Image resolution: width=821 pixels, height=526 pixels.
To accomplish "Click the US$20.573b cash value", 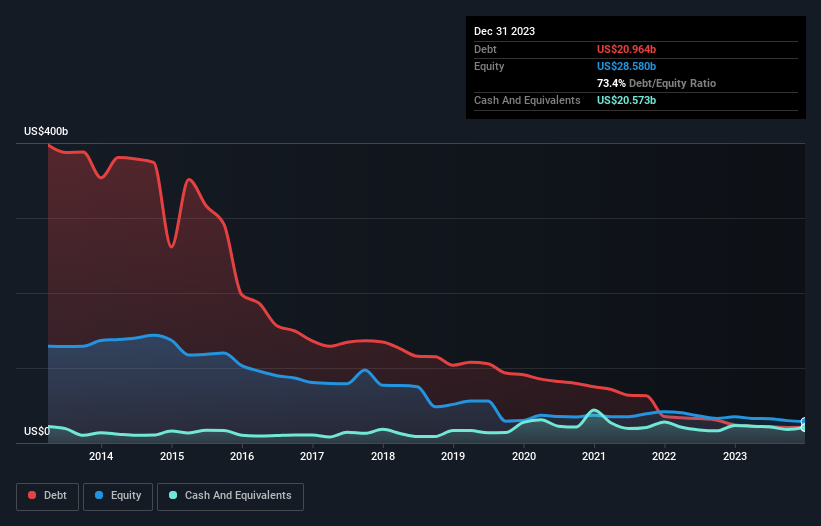I will pyautogui.click(x=626, y=100).
